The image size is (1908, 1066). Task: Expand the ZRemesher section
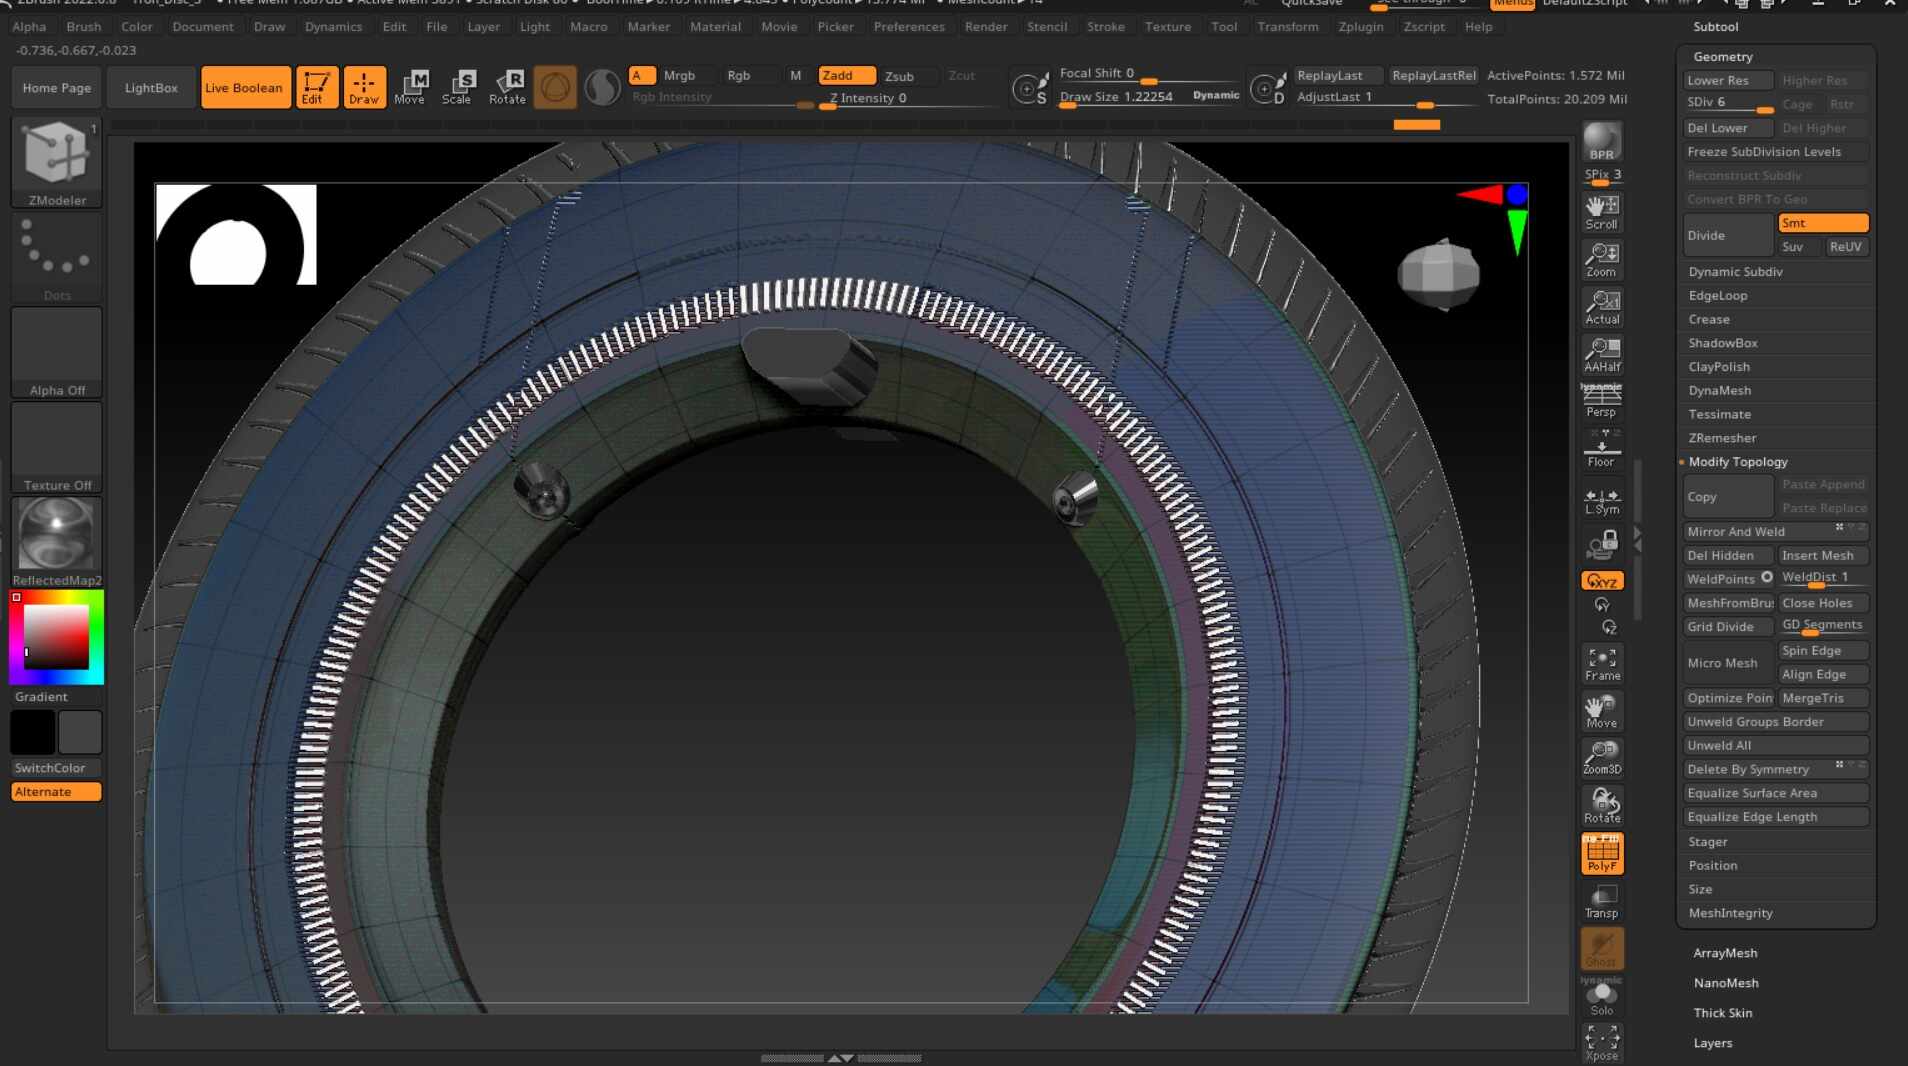pos(1722,437)
